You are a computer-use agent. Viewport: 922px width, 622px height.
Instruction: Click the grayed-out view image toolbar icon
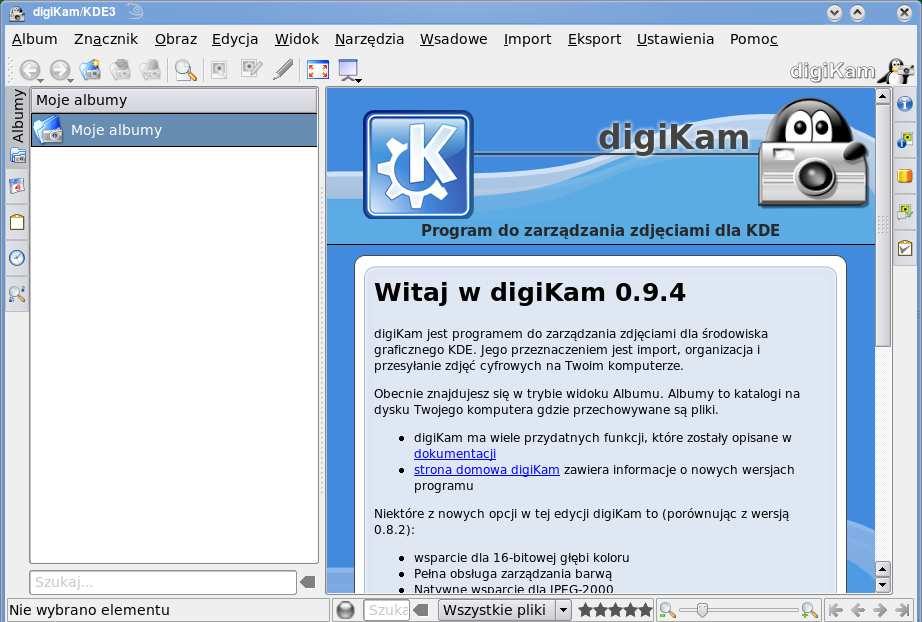(219, 70)
